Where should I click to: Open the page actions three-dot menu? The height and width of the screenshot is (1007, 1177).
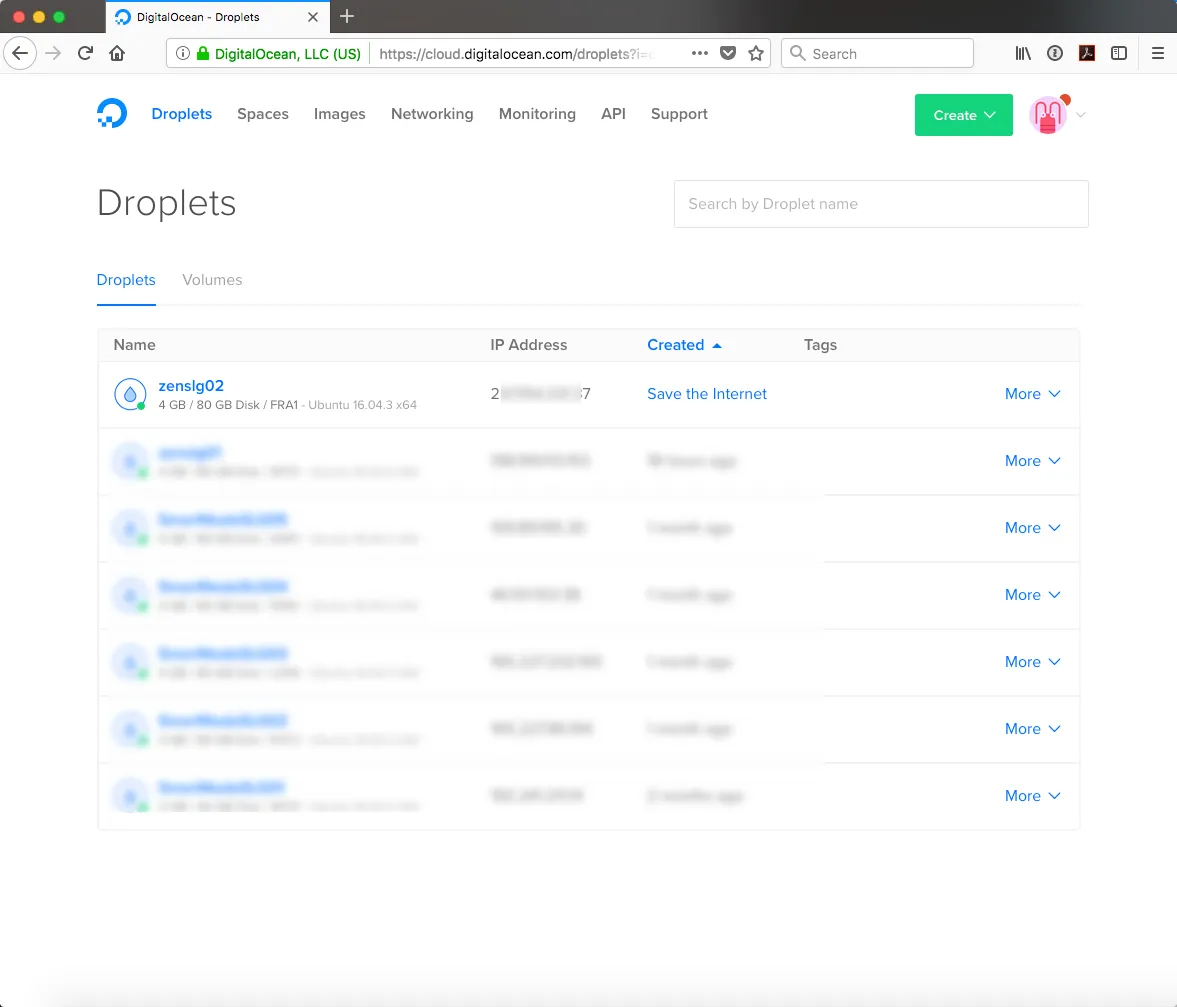[x=700, y=53]
